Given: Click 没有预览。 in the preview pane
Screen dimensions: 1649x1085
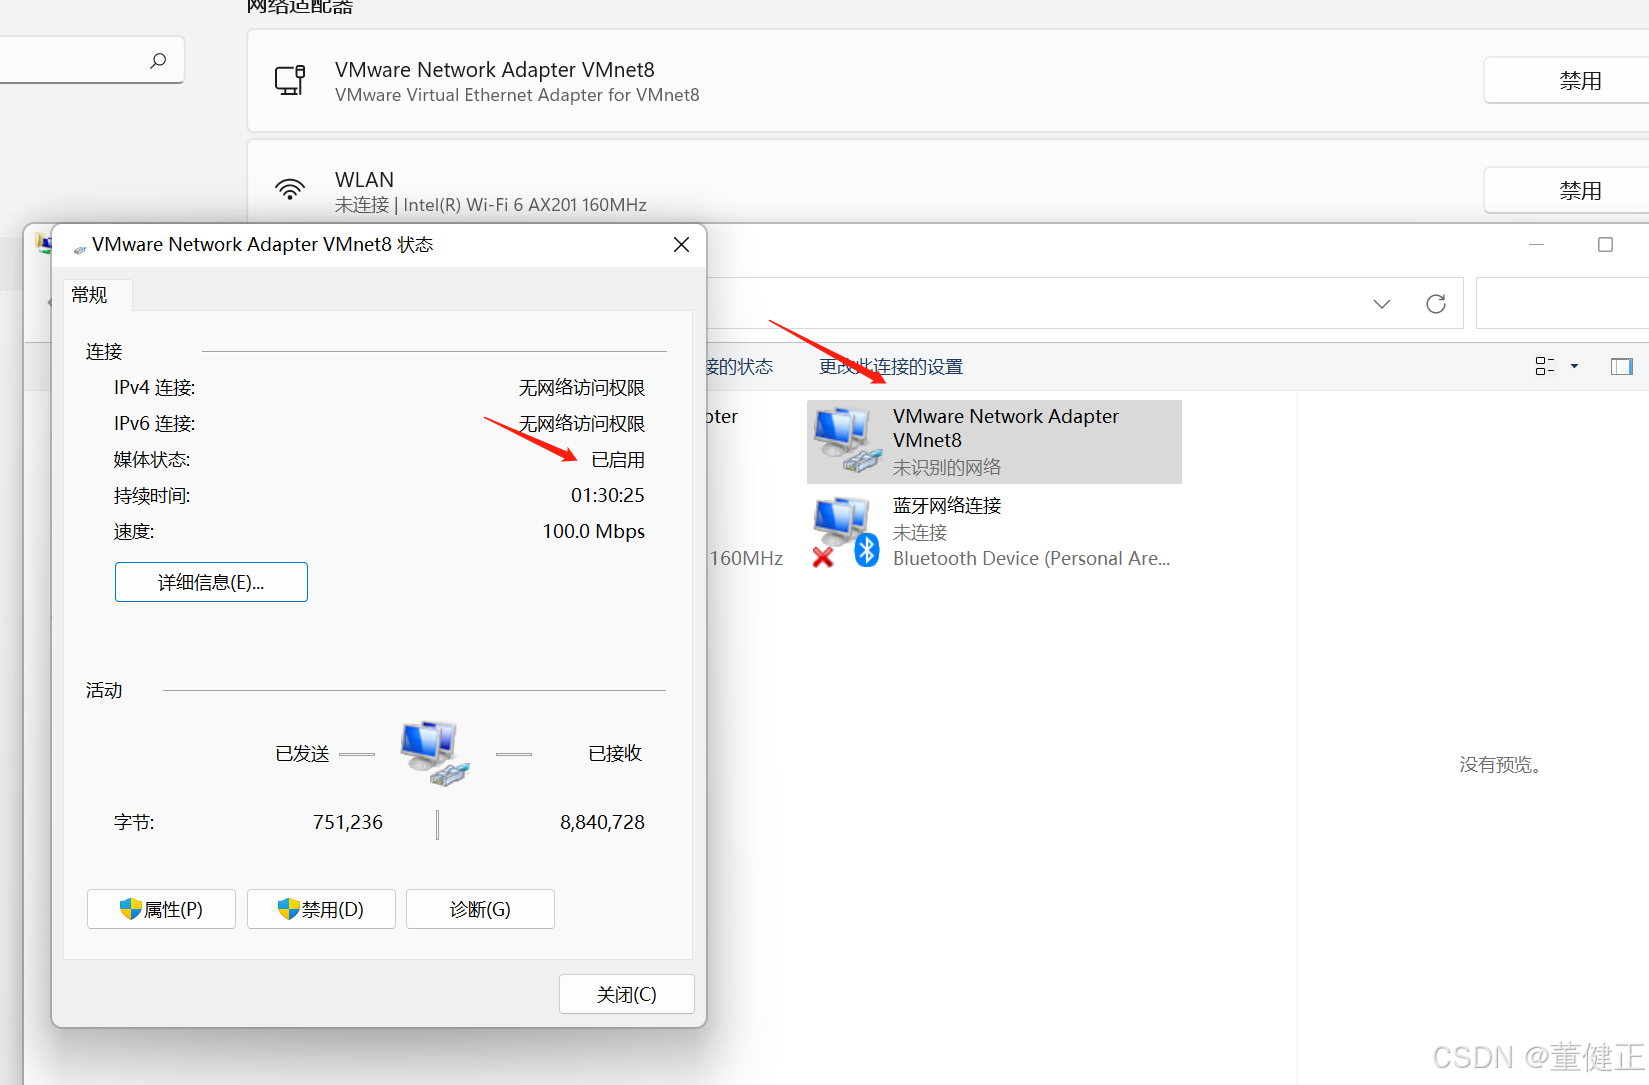Looking at the screenshot, I should (x=1500, y=764).
